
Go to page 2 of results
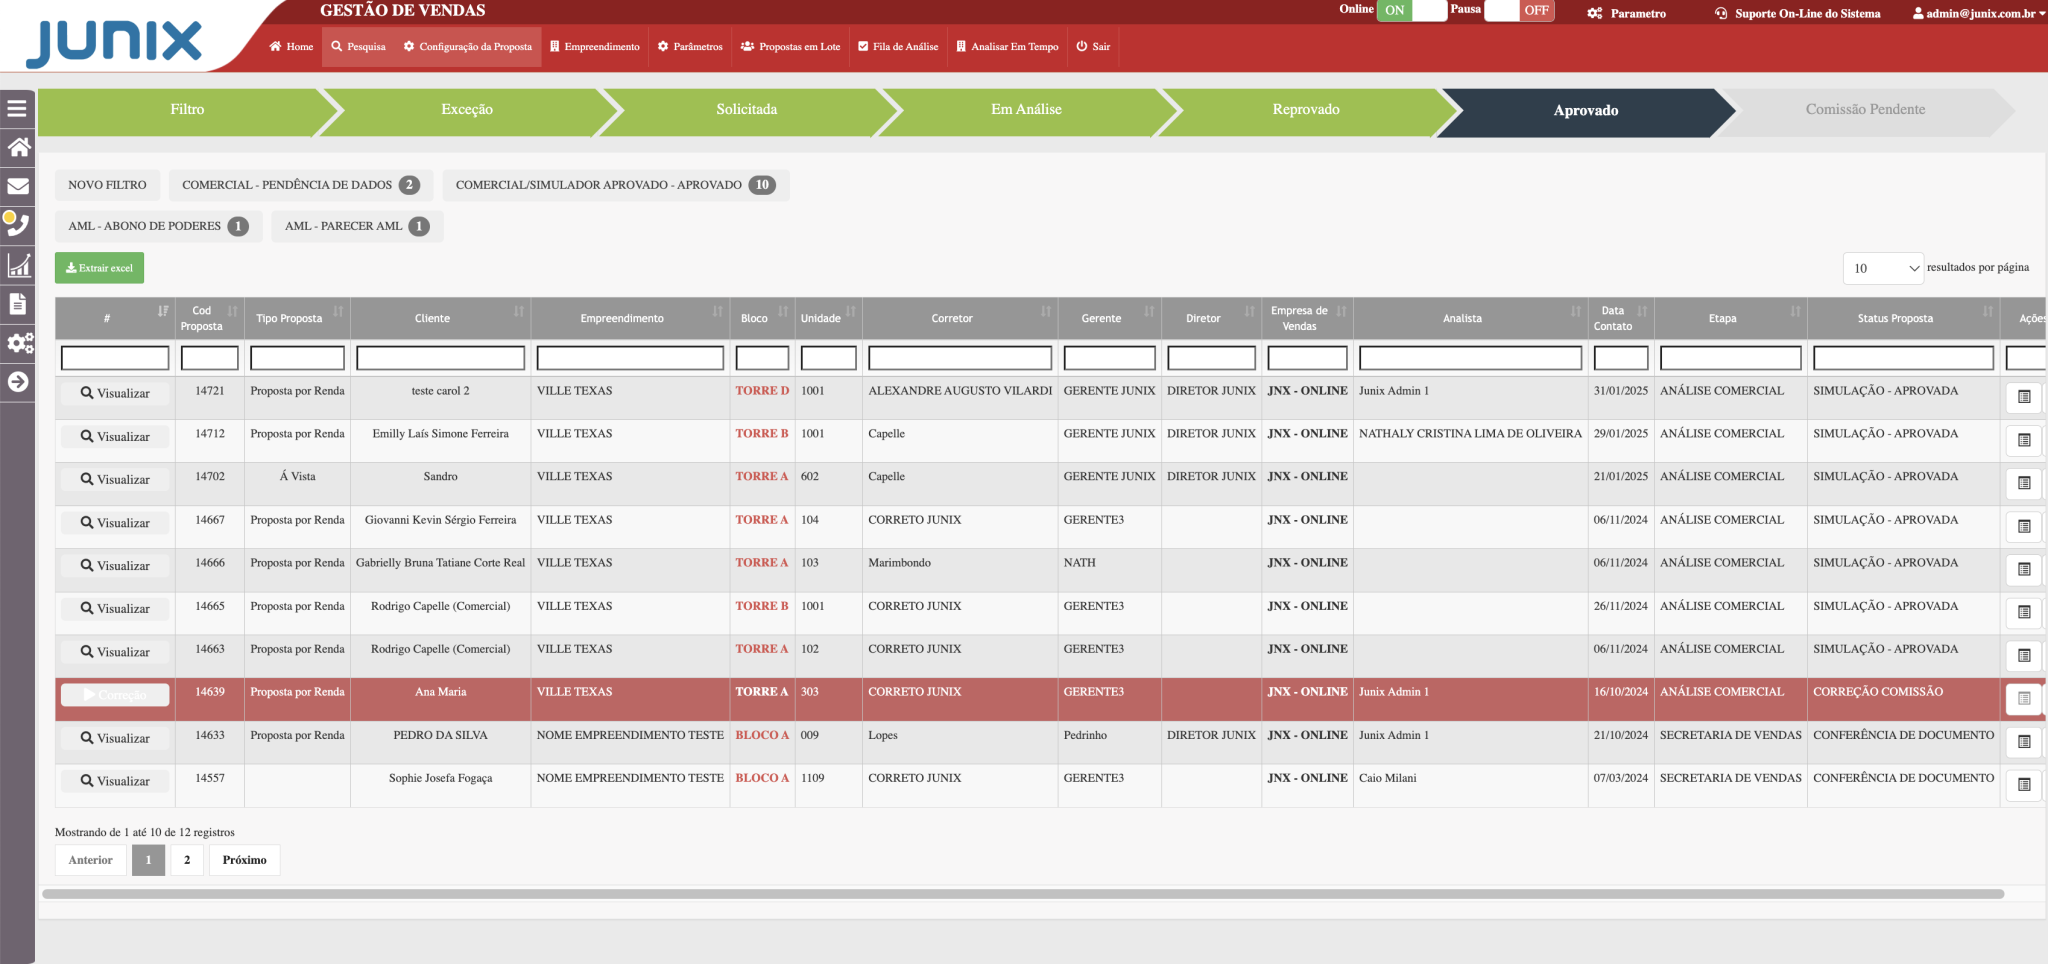187,860
